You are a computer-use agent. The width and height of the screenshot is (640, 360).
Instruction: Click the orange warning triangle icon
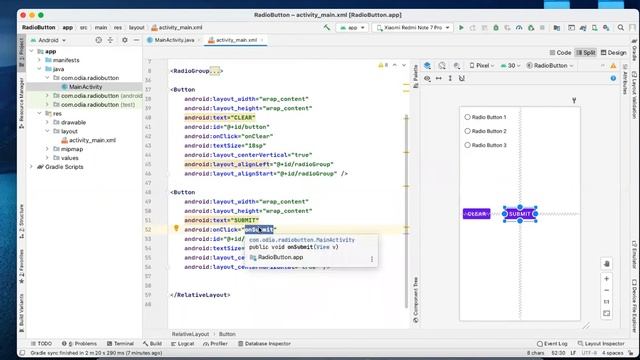click(613, 66)
